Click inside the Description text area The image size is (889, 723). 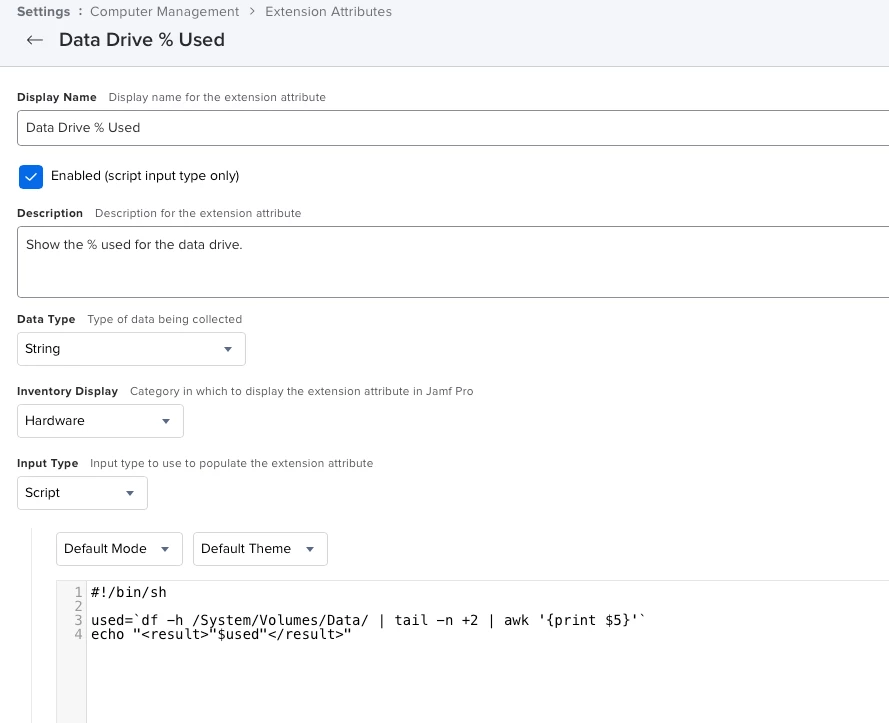point(453,262)
